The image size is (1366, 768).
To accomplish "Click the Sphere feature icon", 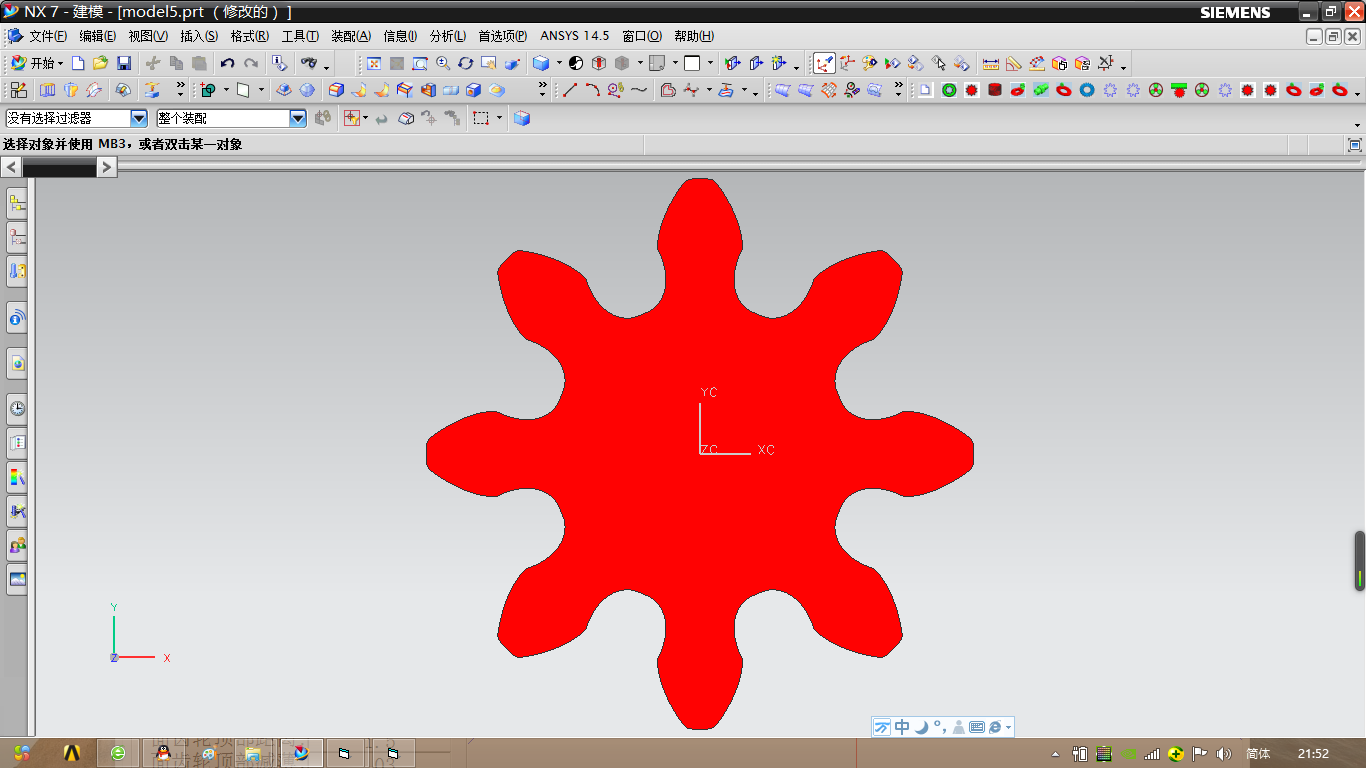I will point(307,90).
